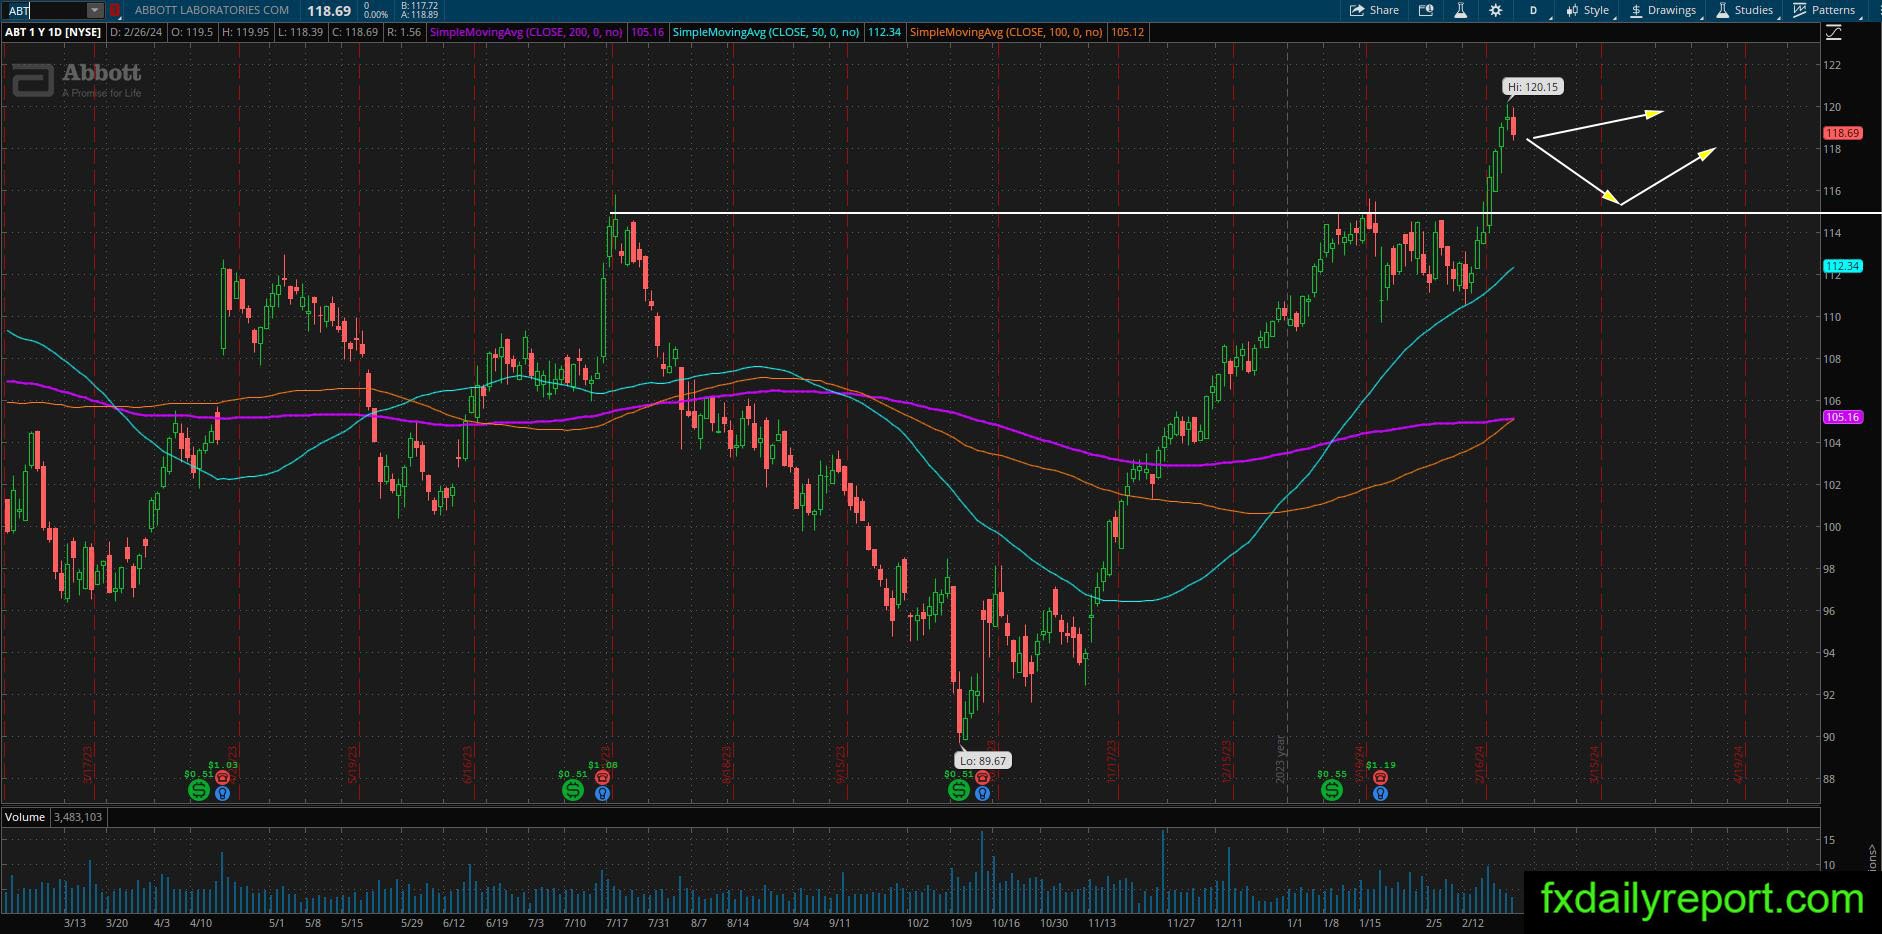
Task: Click the $1.08 earnings phone icon
Action: click(602, 777)
